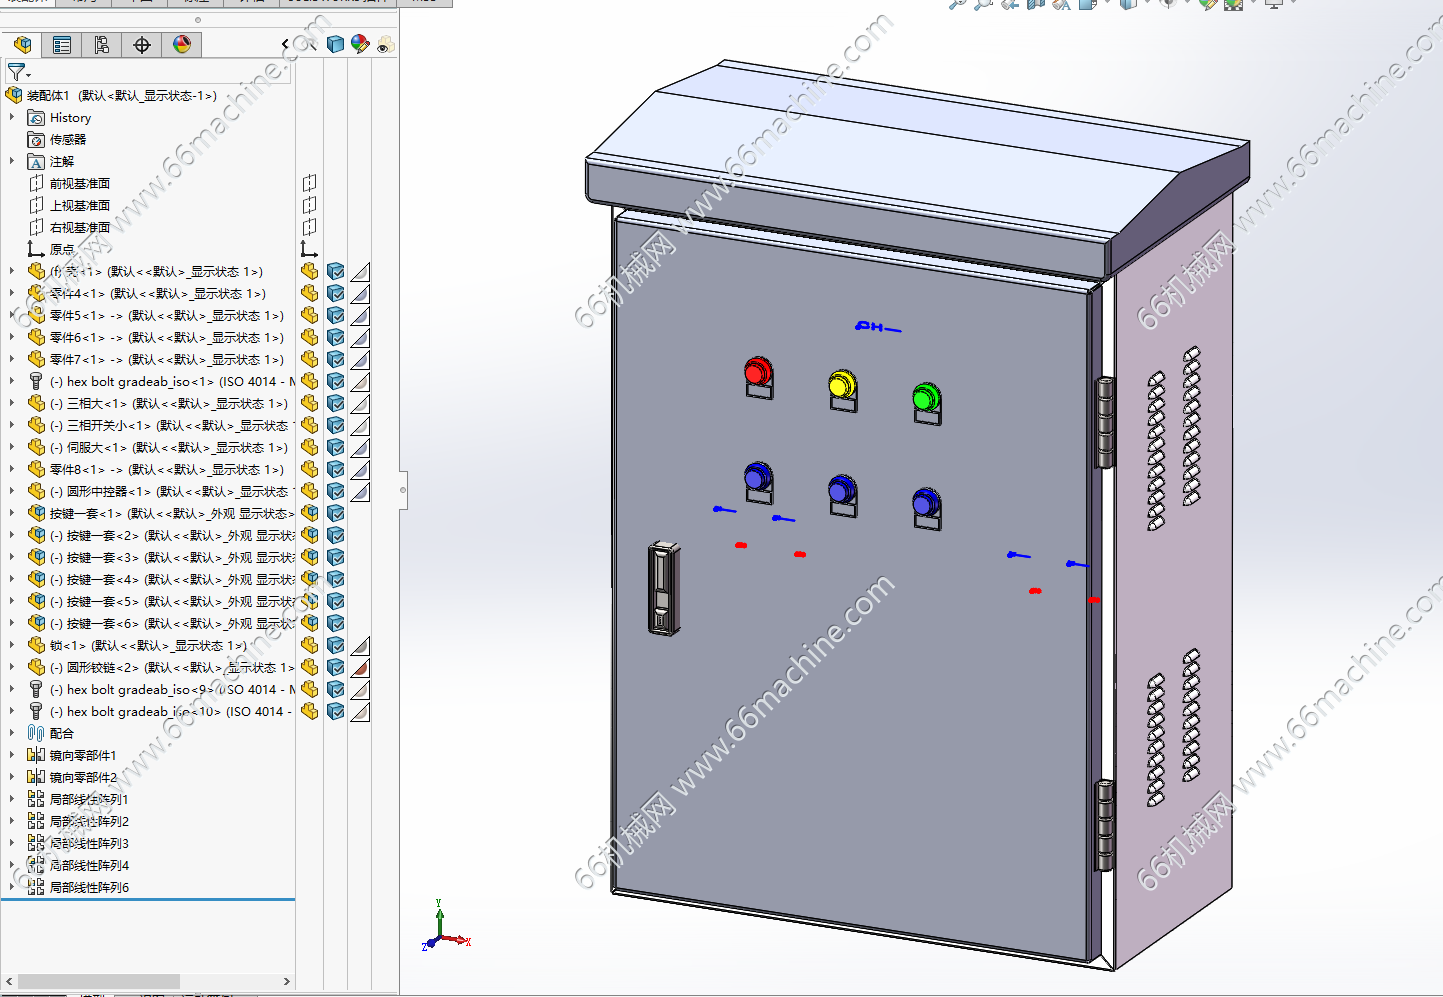Switch to the PropertyManager tab

point(62,44)
